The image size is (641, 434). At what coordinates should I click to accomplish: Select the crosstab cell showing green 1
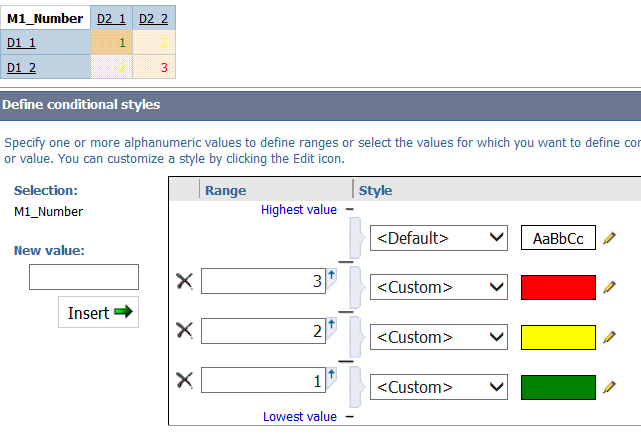coord(112,42)
